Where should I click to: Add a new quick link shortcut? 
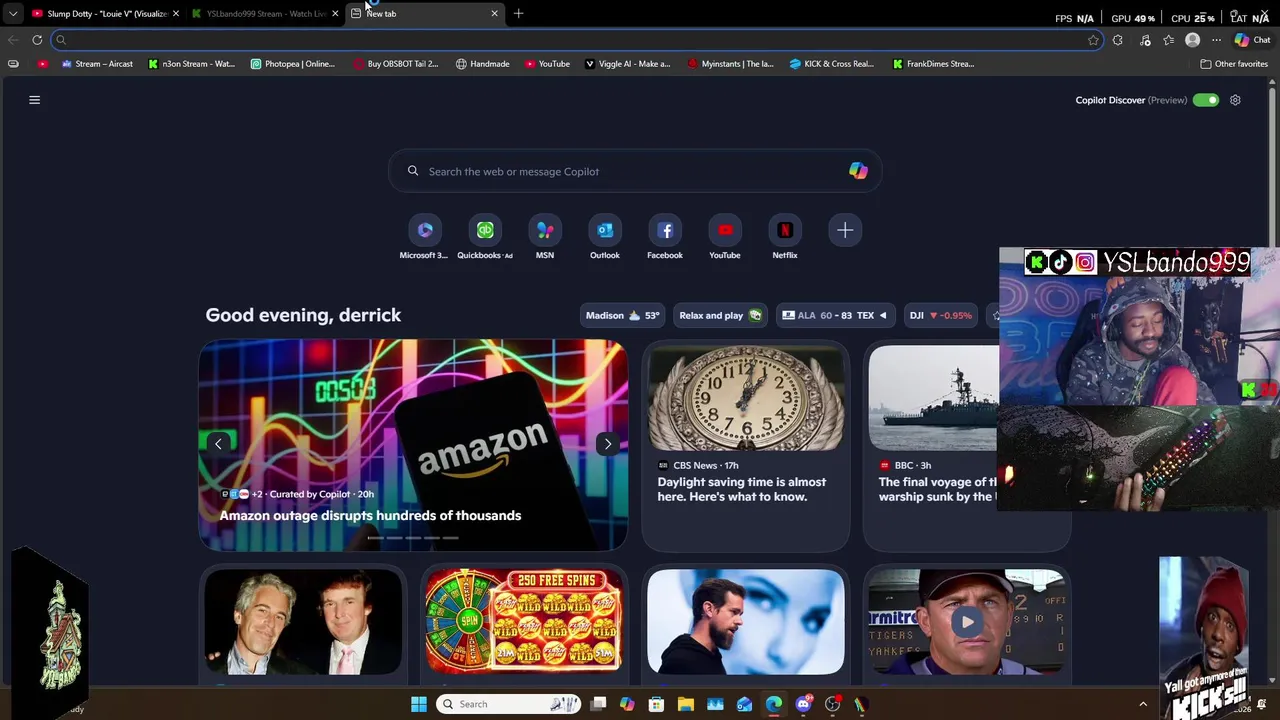[x=845, y=231]
